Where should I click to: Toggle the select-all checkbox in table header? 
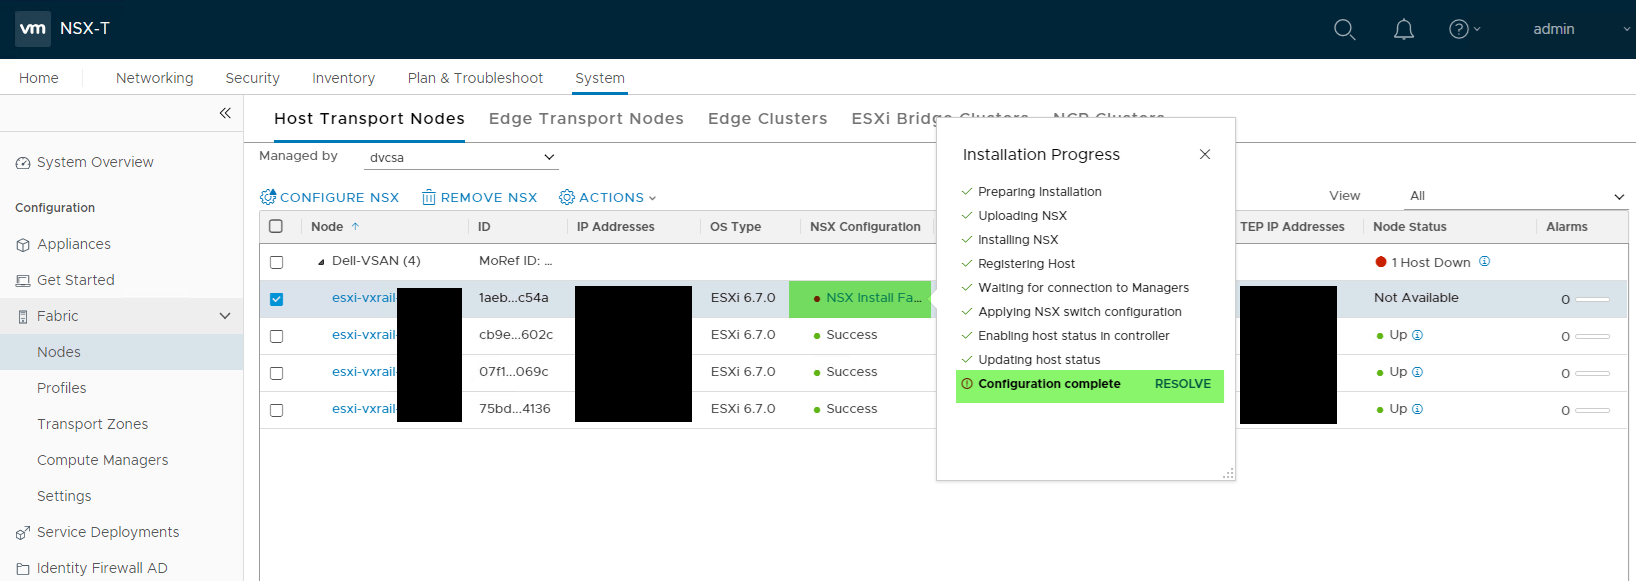(x=276, y=226)
